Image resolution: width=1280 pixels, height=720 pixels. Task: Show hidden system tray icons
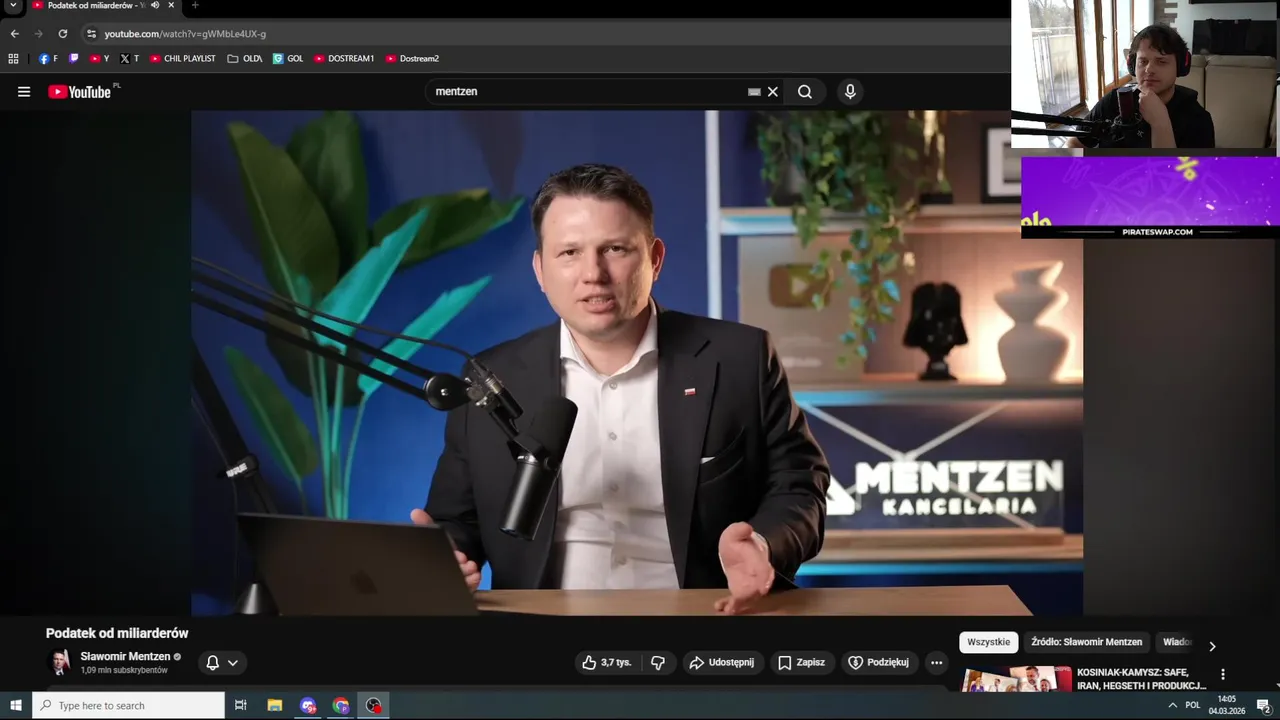point(1172,705)
